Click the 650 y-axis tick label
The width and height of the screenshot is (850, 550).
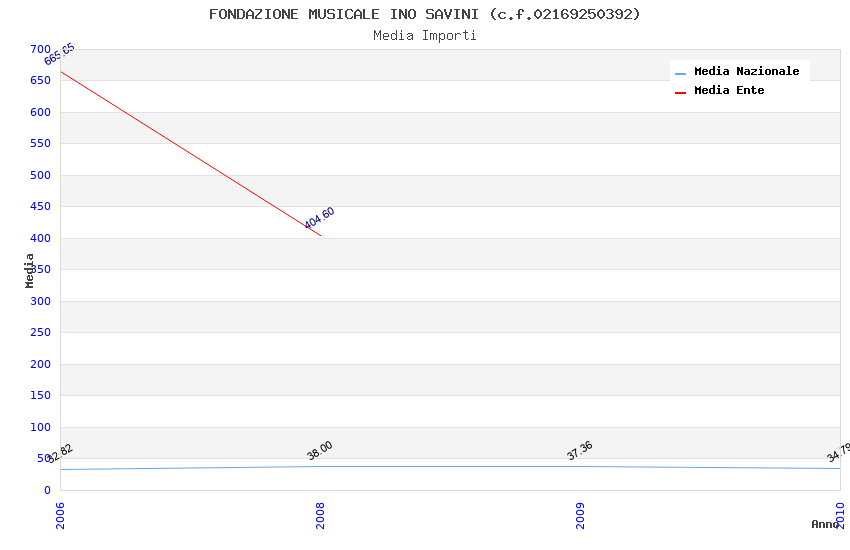pyautogui.click(x=41, y=80)
